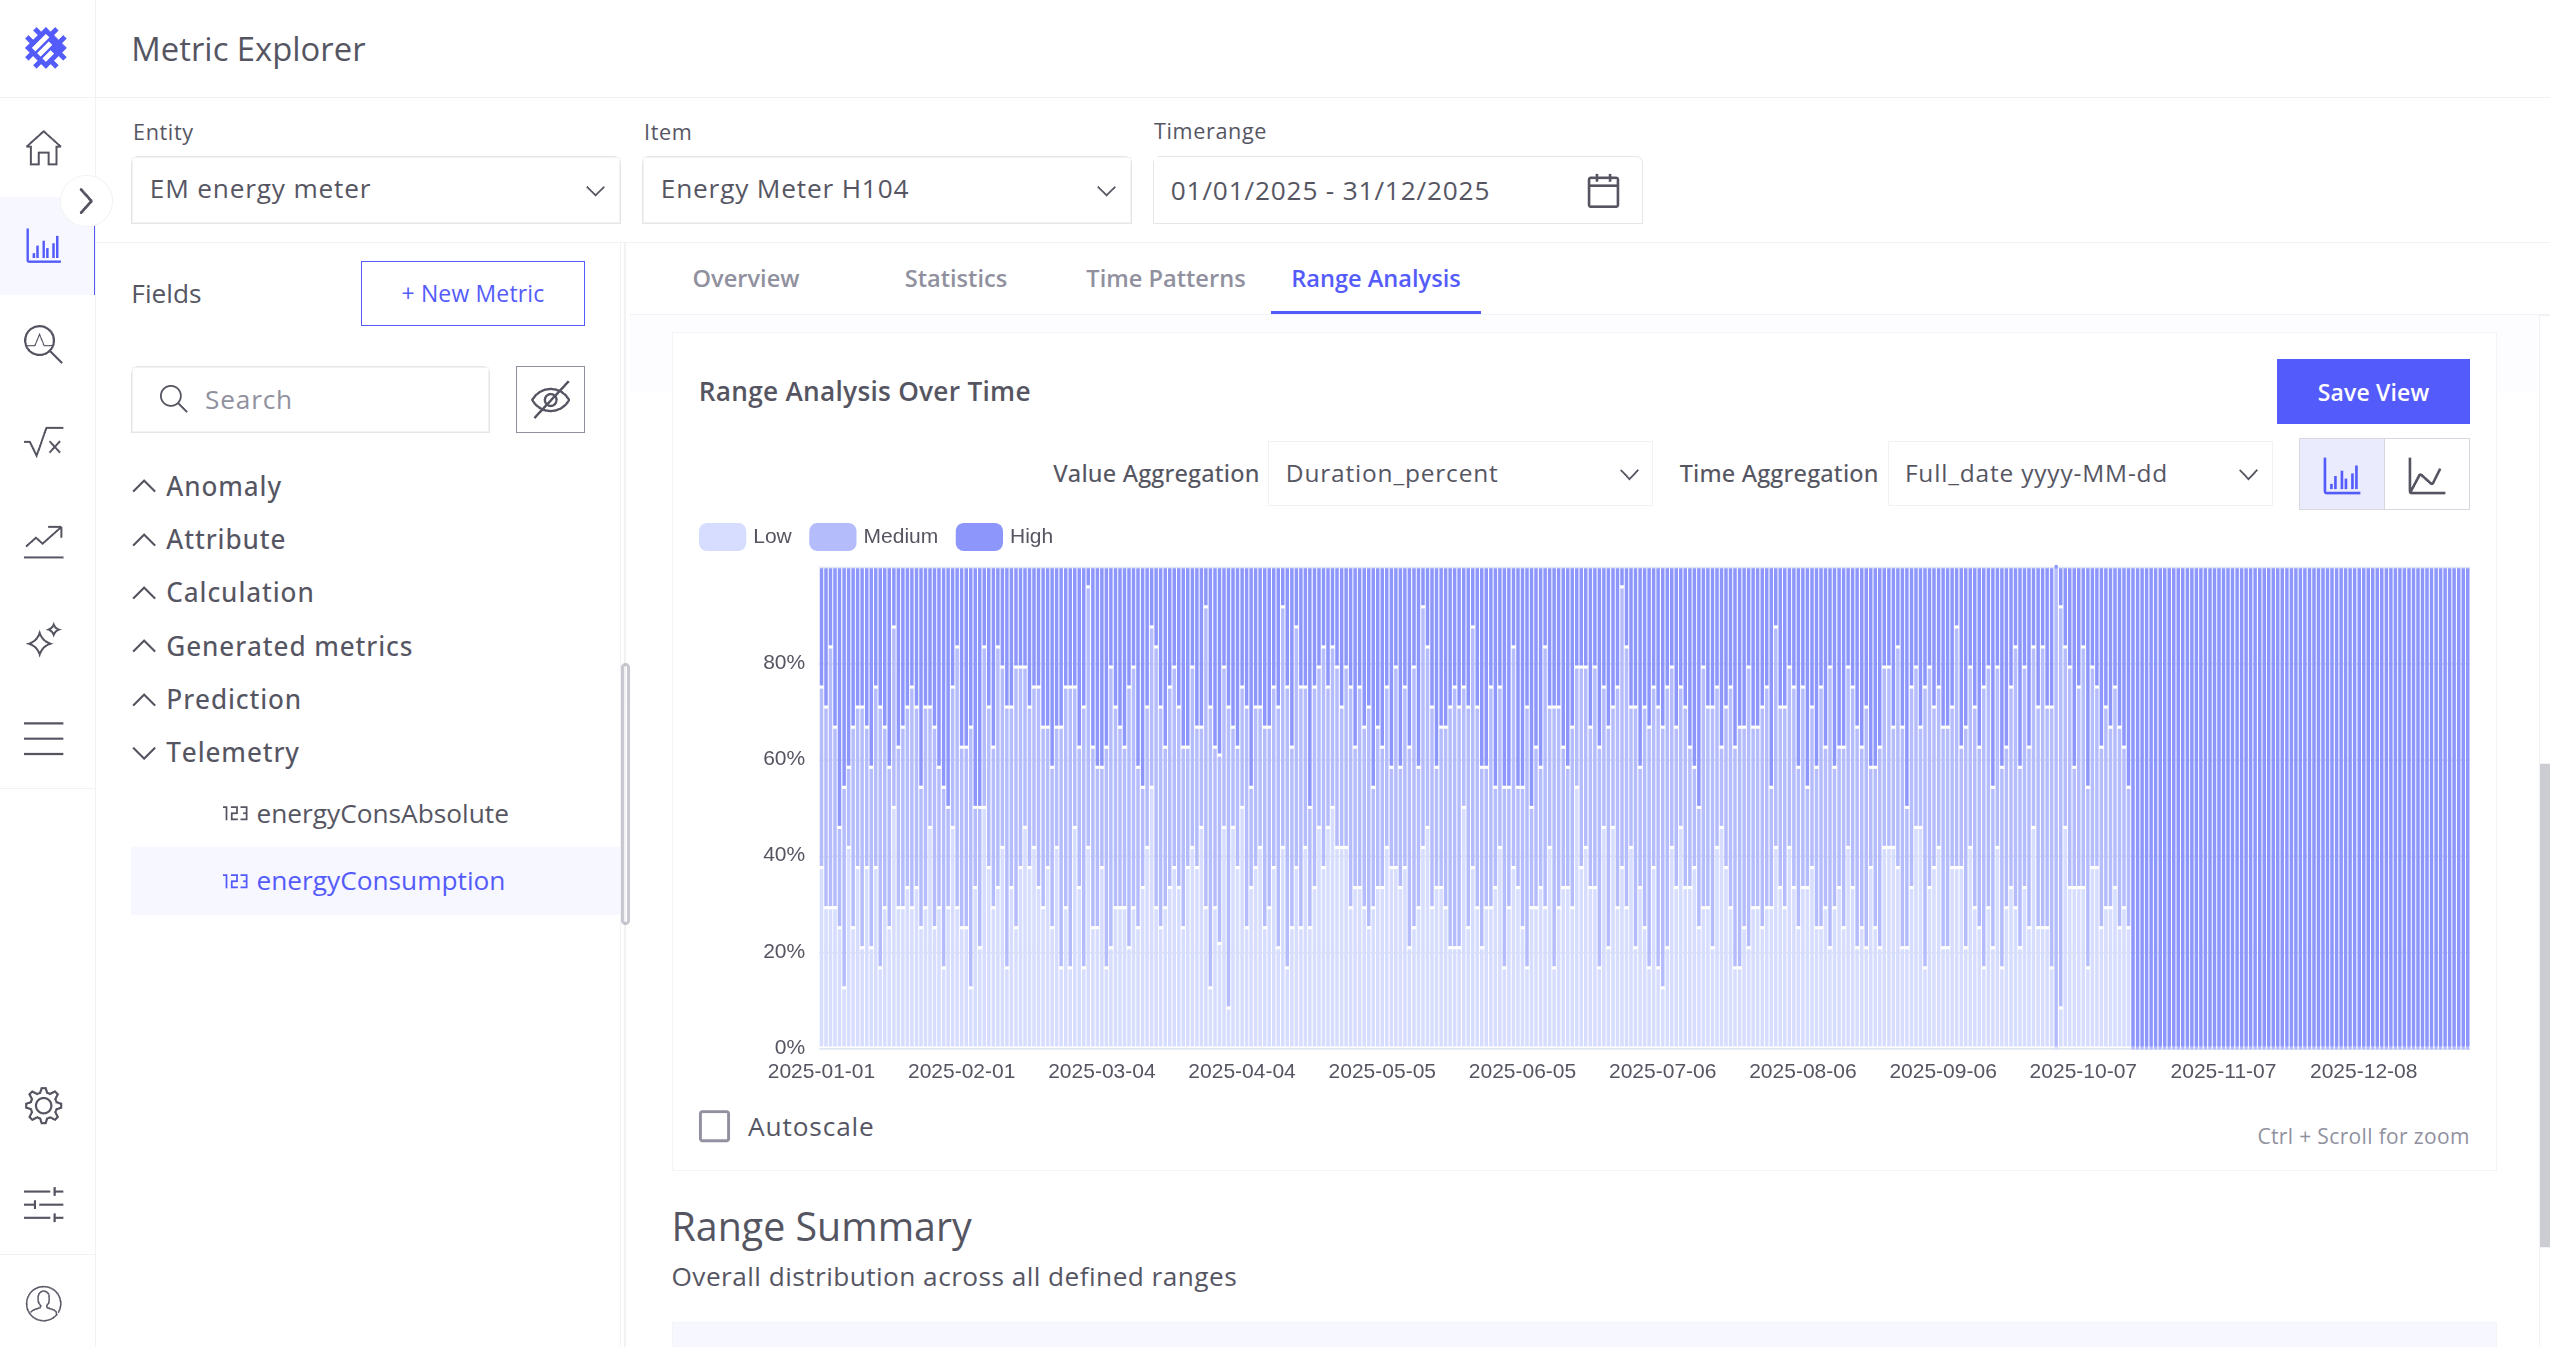Switch to the Statistics tab
The height and width of the screenshot is (1347, 2550).
pos(955,279)
